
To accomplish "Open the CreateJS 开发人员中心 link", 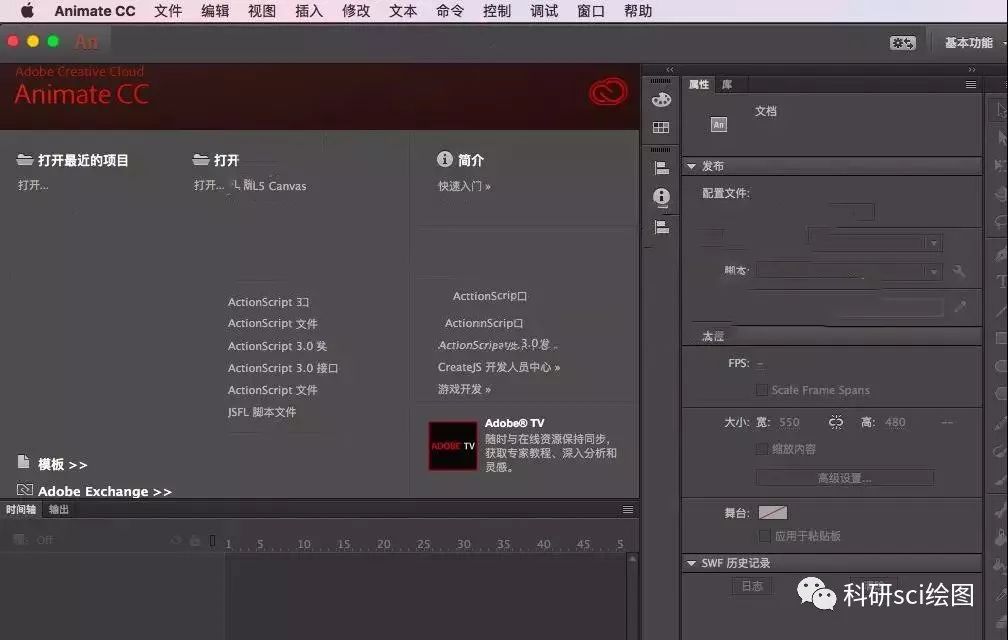I will [499, 367].
